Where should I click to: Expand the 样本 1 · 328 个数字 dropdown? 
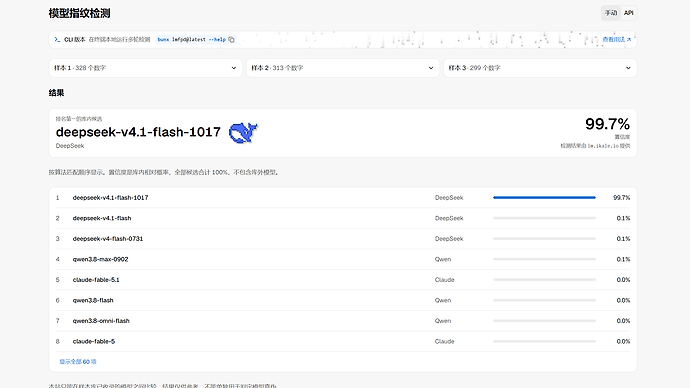point(145,68)
